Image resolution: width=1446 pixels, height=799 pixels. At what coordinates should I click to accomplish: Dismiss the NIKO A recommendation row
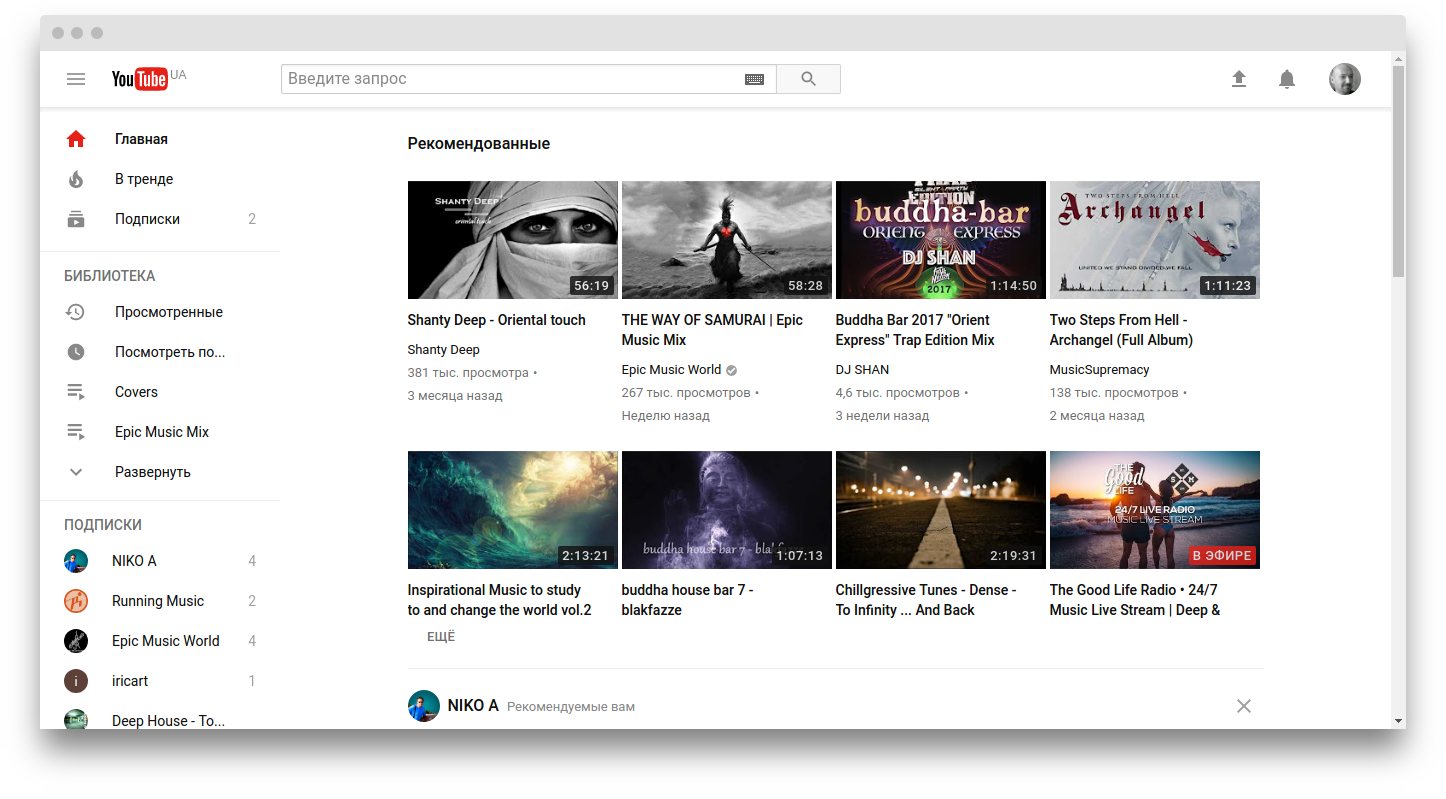click(1243, 705)
